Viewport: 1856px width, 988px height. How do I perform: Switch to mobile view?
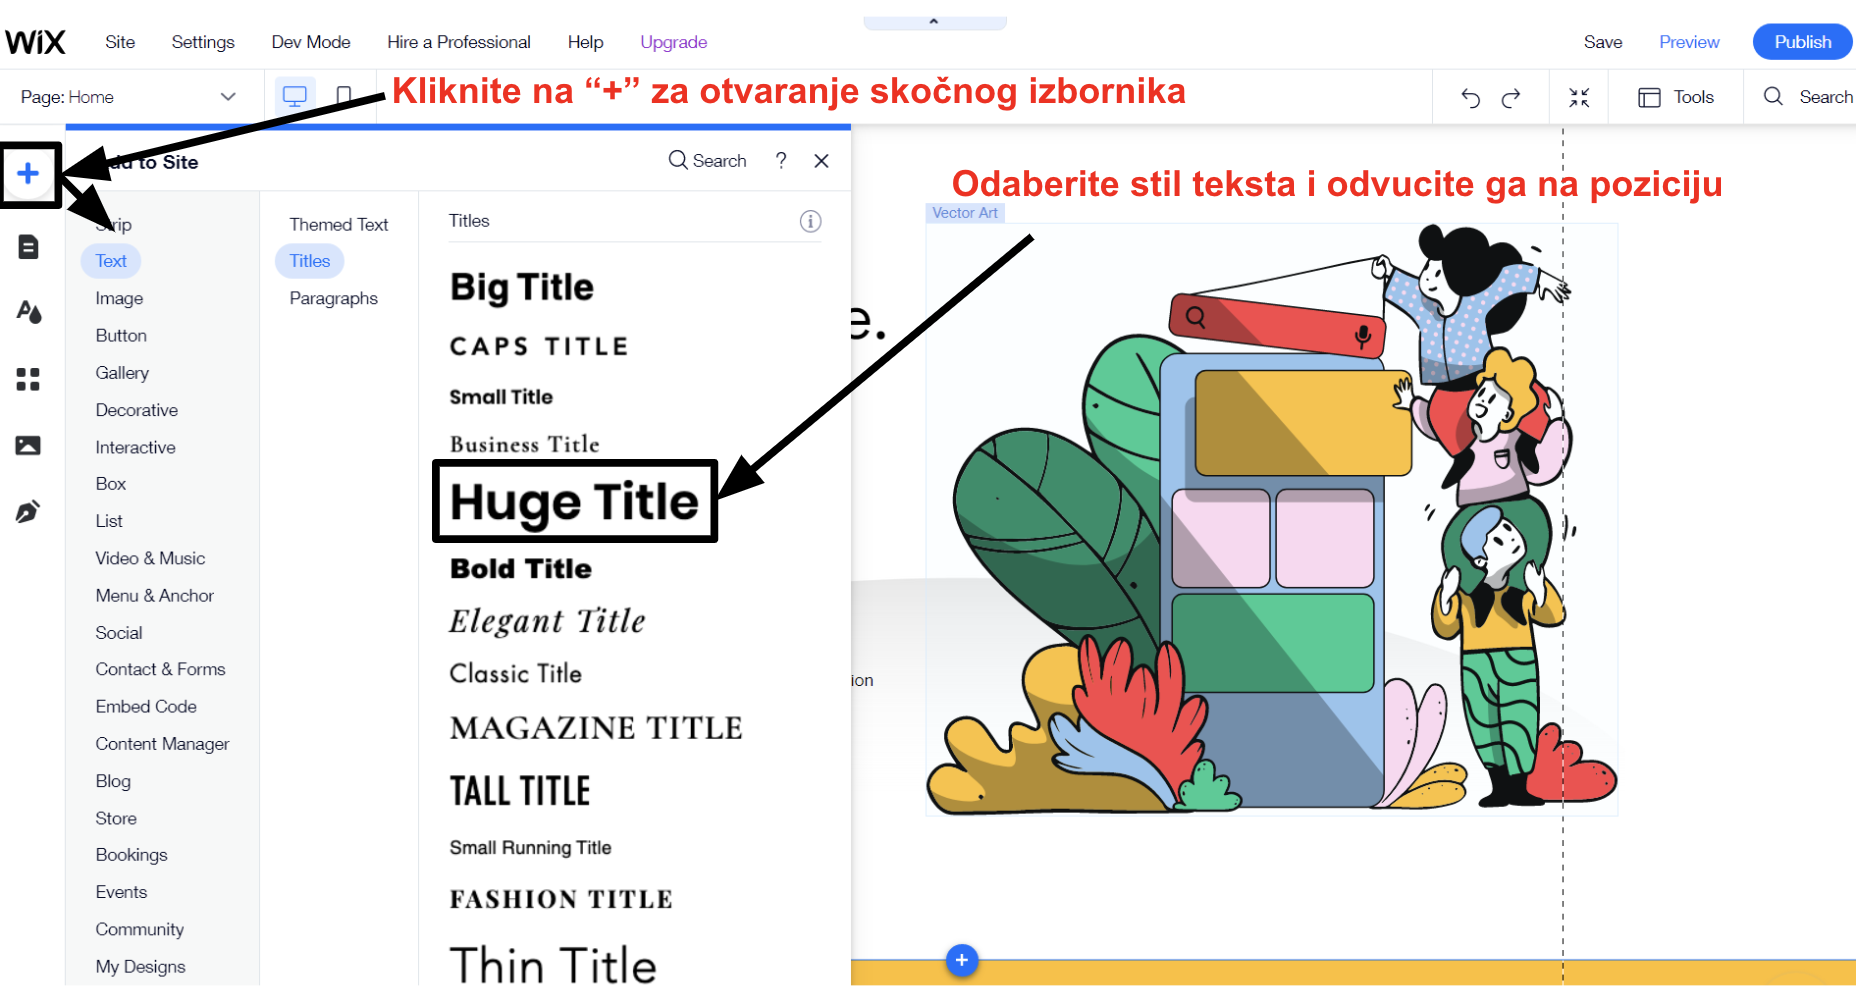(344, 97)
